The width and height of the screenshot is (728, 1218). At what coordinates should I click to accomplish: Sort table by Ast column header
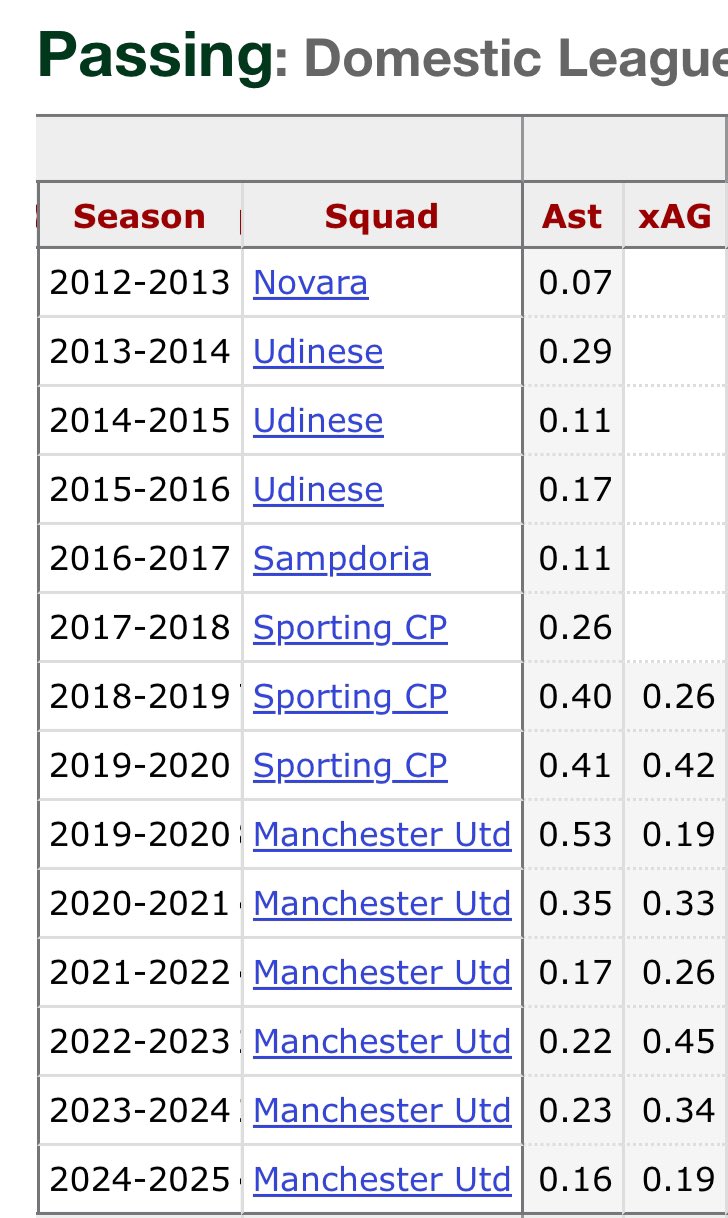coord(573,216)
